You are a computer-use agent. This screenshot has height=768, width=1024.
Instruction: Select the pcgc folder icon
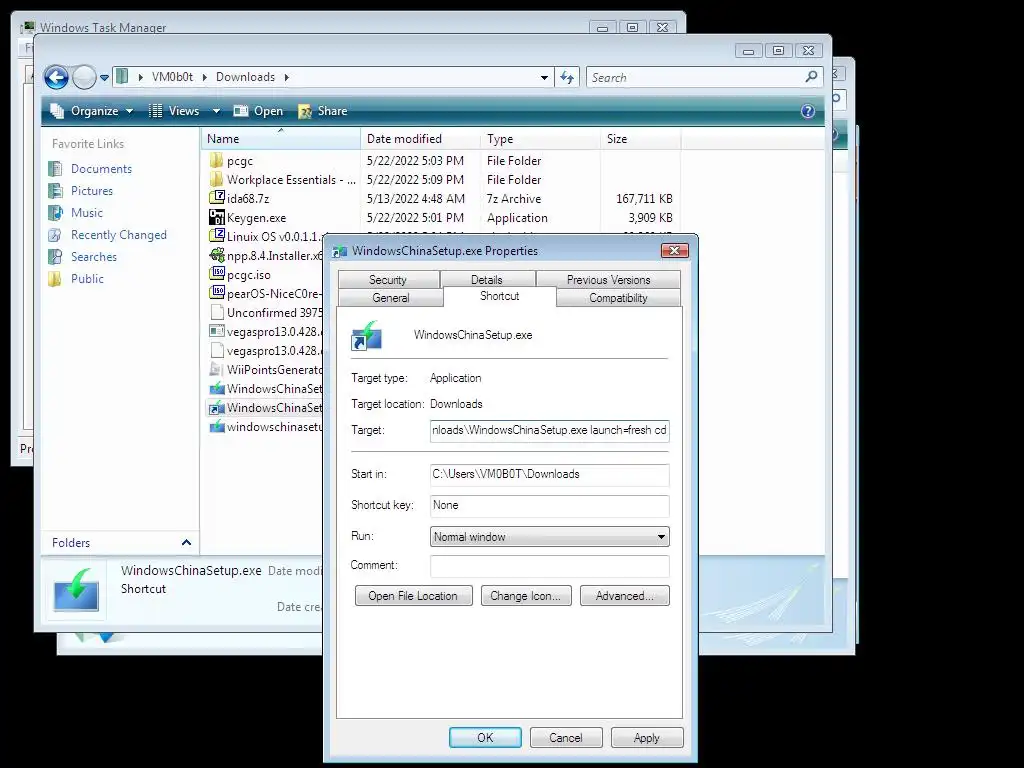(217, 160)
